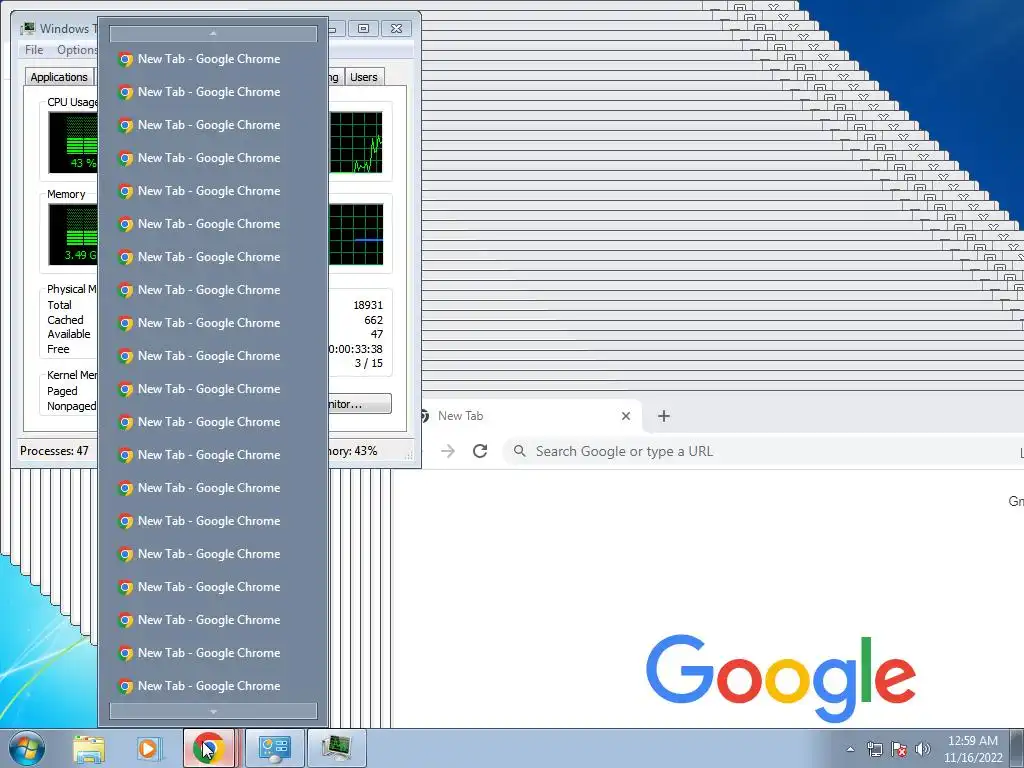The image size is (1024, 768).
Task: Switch to the Applications tab in Task Manager
Action: [x=59, y=77]
